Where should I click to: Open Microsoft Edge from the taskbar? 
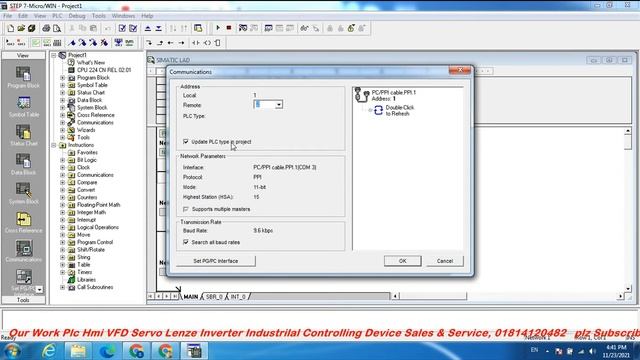(107, 351)
